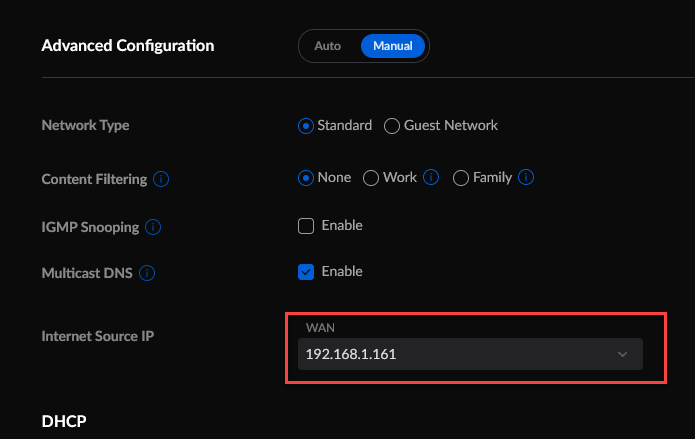Set Content Filtering to Family
695x439 pixels.
click(x=460, y=178)
